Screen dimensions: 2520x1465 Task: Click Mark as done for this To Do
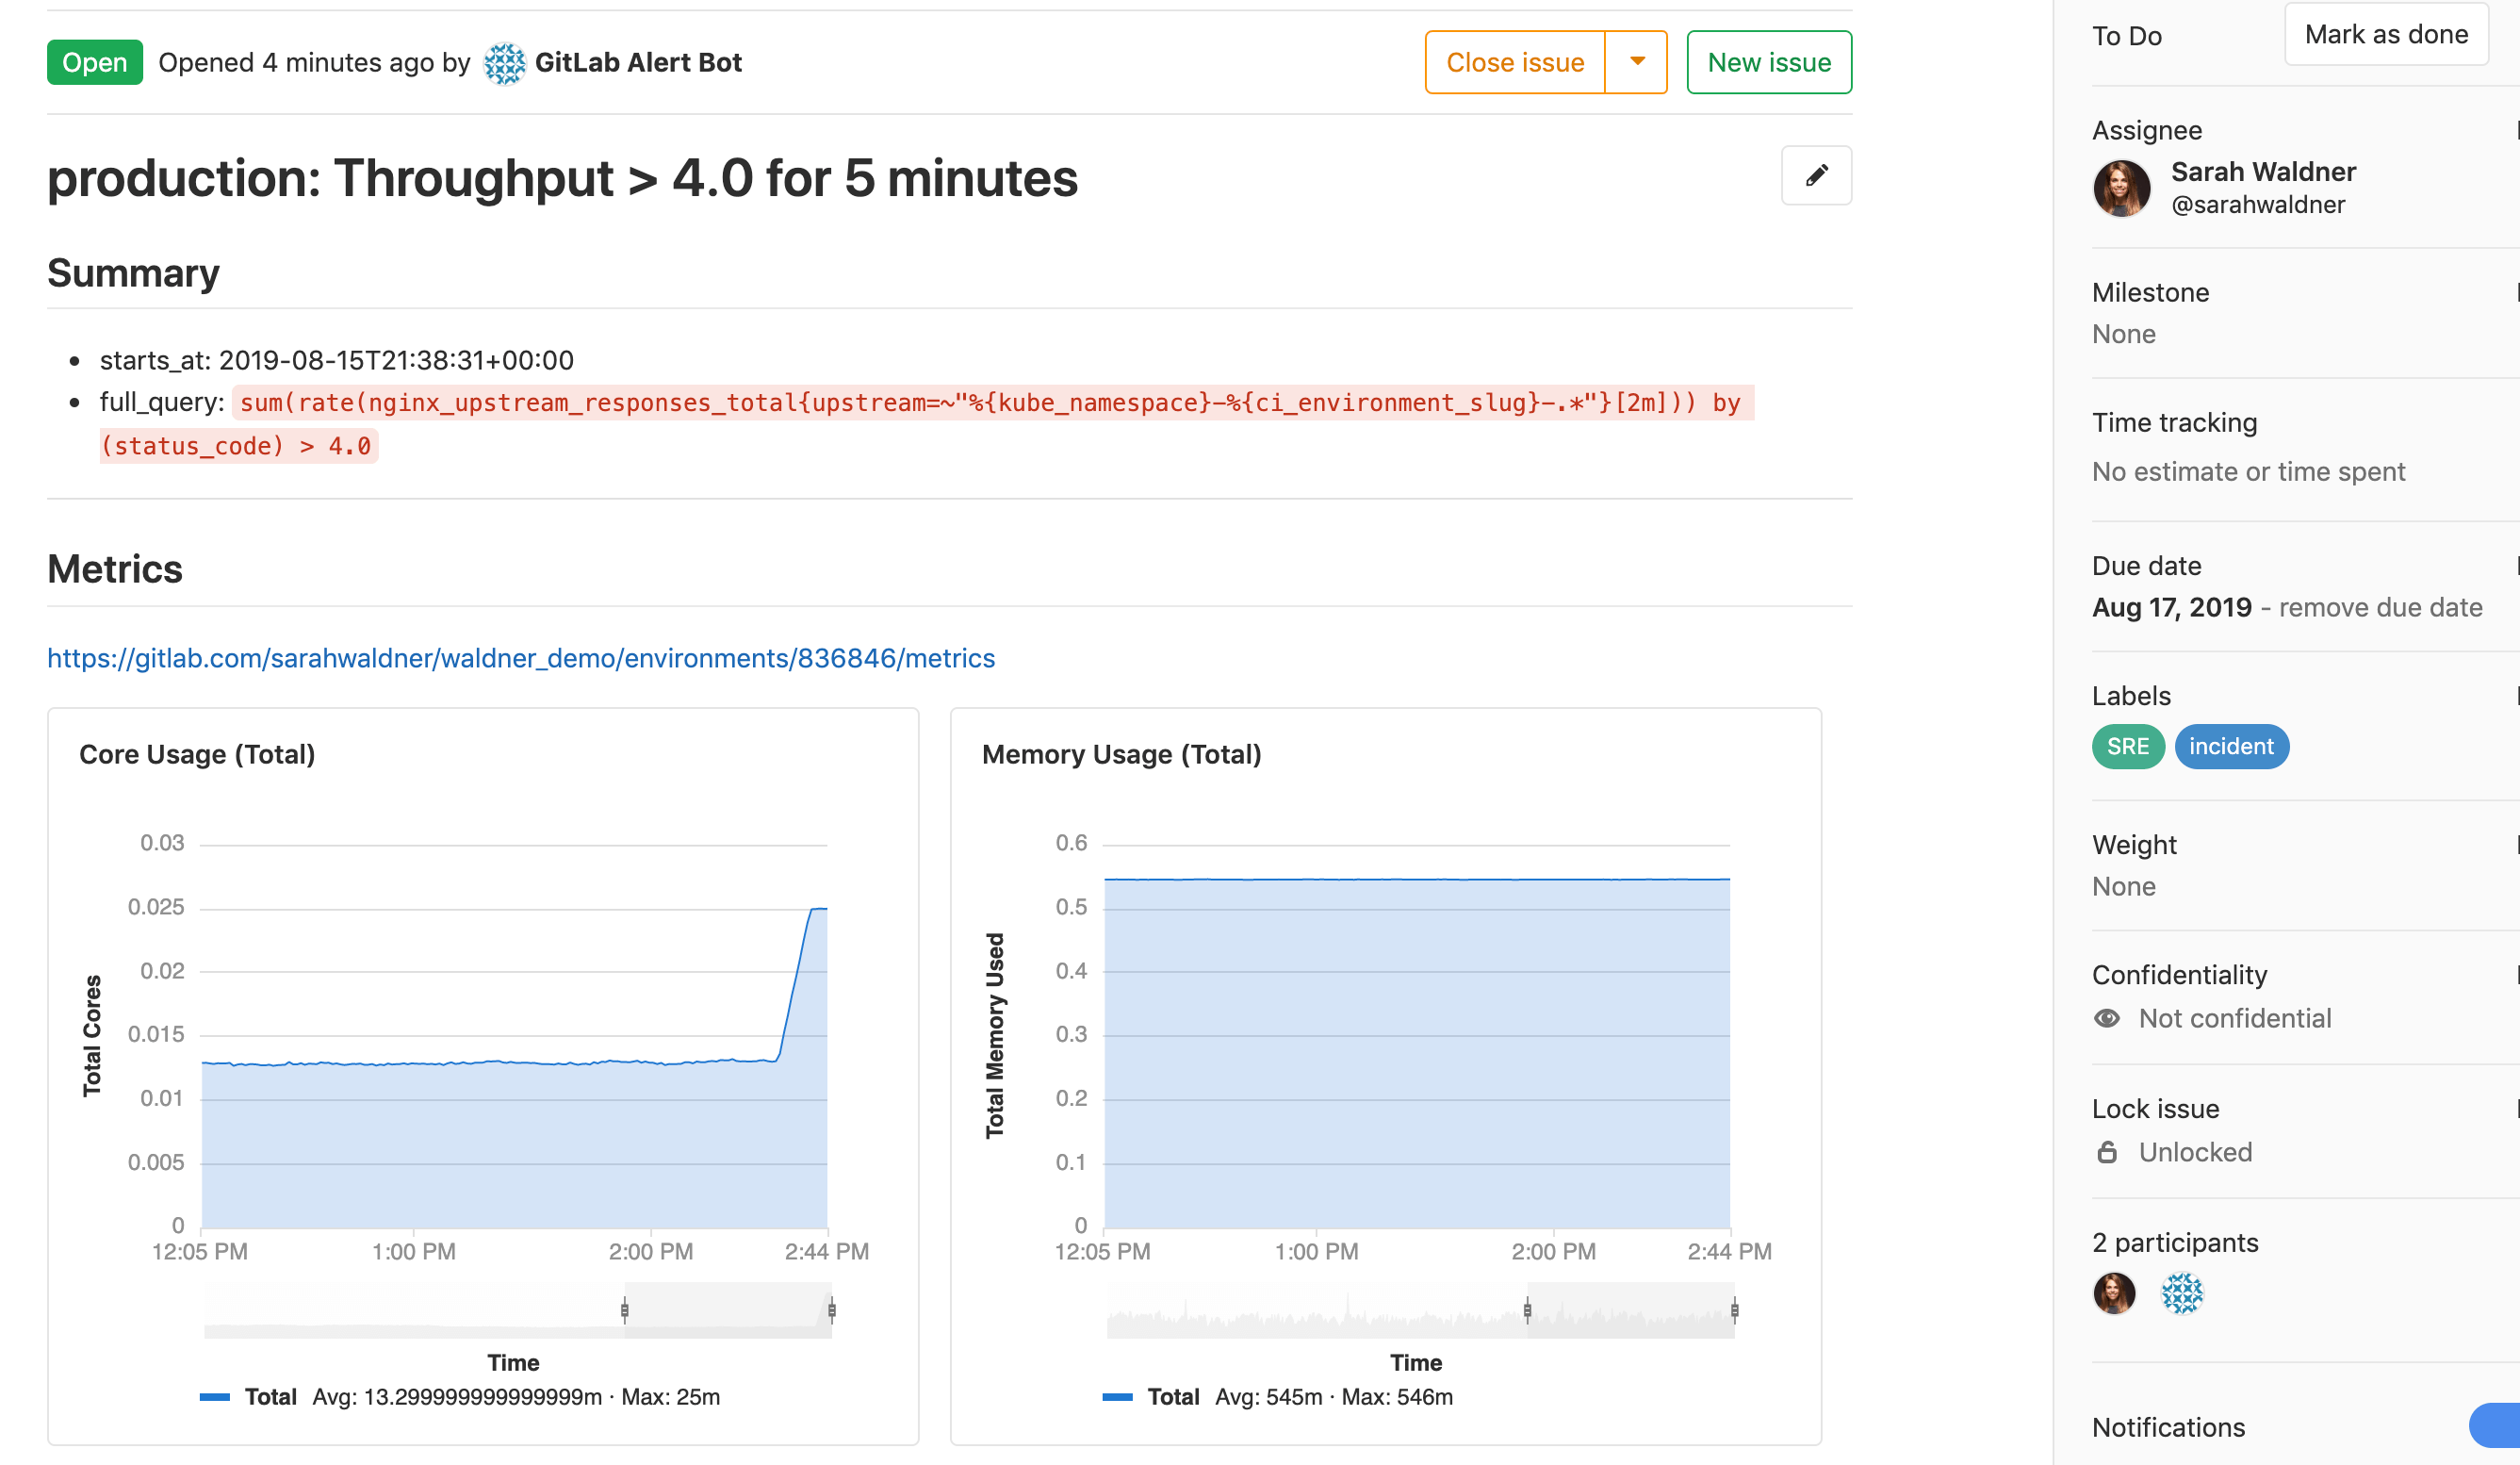coord(2387,33)
